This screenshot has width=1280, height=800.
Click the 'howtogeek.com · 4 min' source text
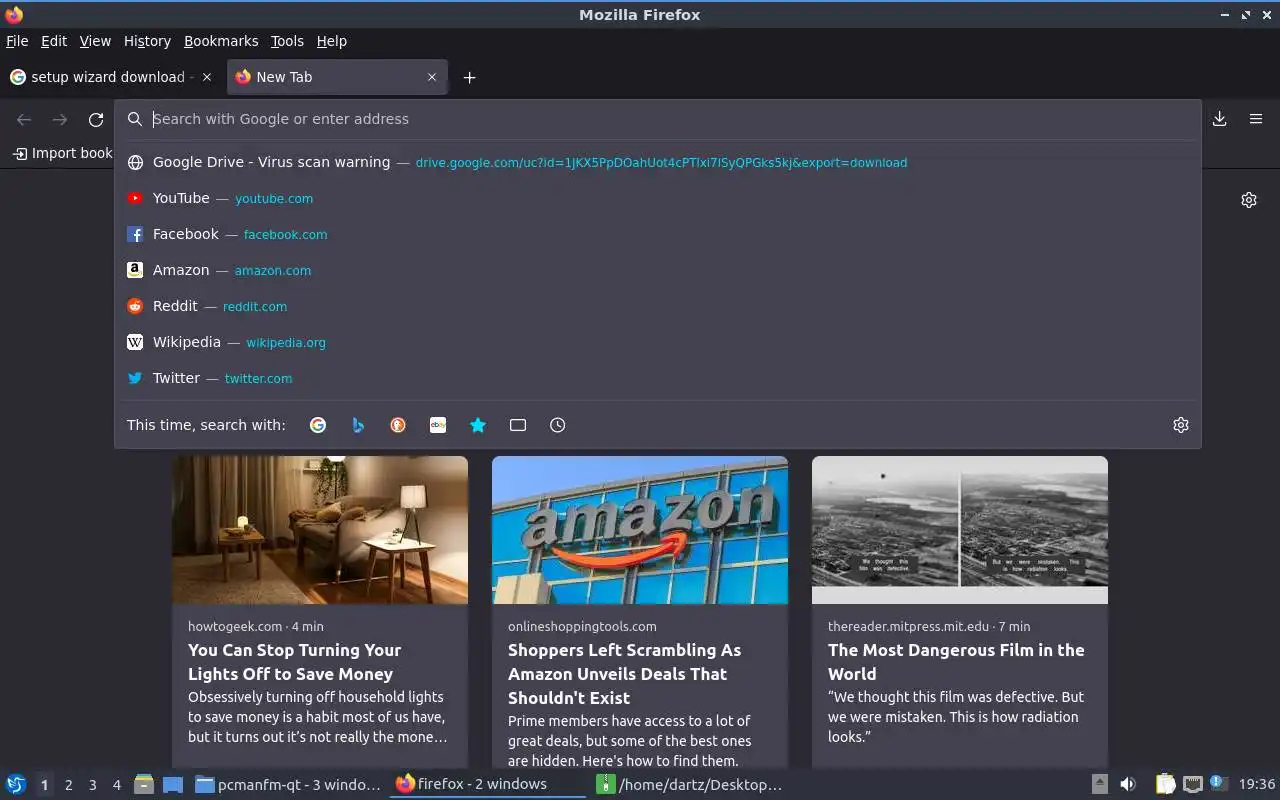(256, 626)
